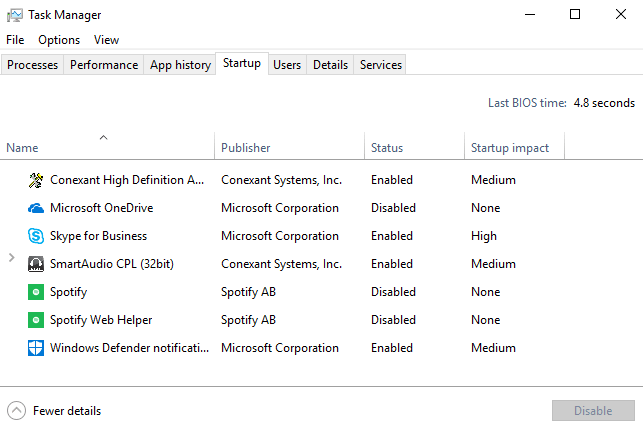Image resolution: width=643 pixels, height=427 pixels.
Task: Open the View menu
Action: click(106, 40)
